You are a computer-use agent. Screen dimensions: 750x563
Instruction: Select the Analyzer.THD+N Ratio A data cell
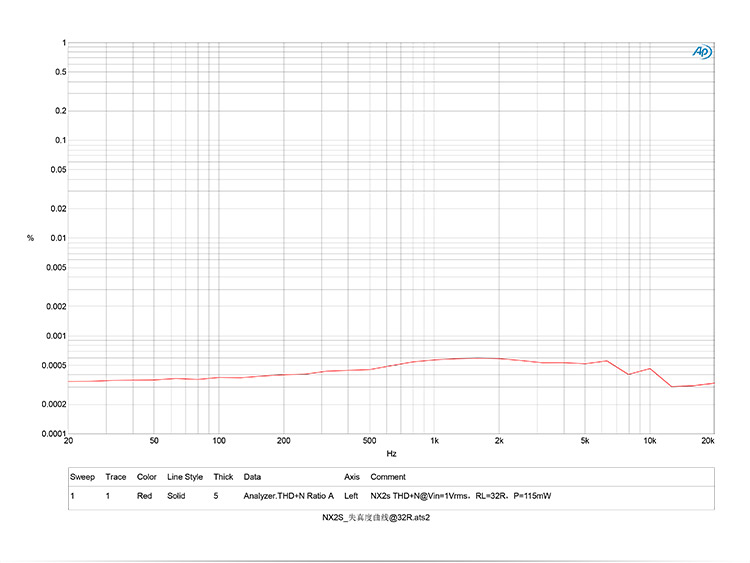tap(288, 496)
